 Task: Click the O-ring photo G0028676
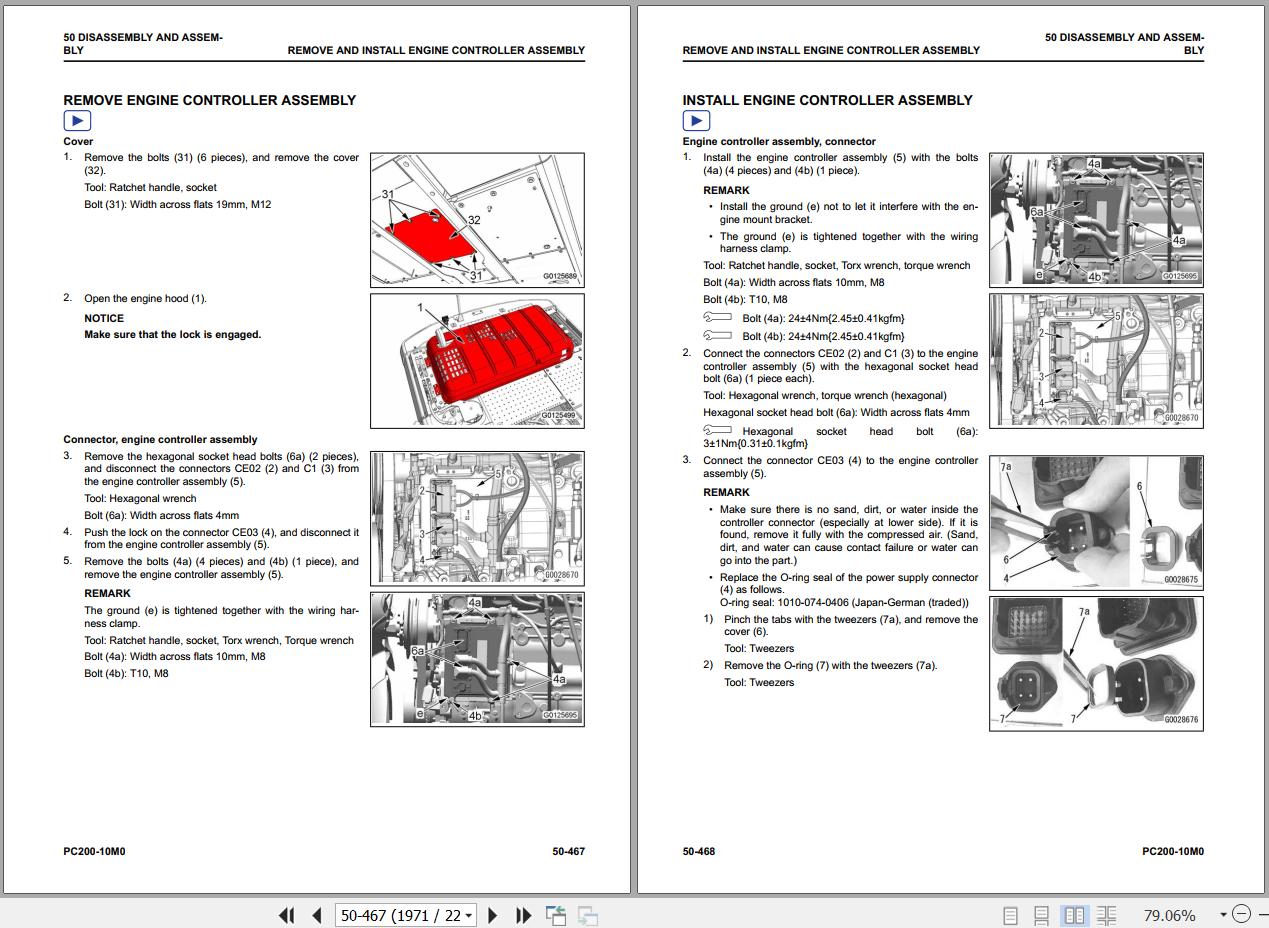click(x=1096, y=664)
